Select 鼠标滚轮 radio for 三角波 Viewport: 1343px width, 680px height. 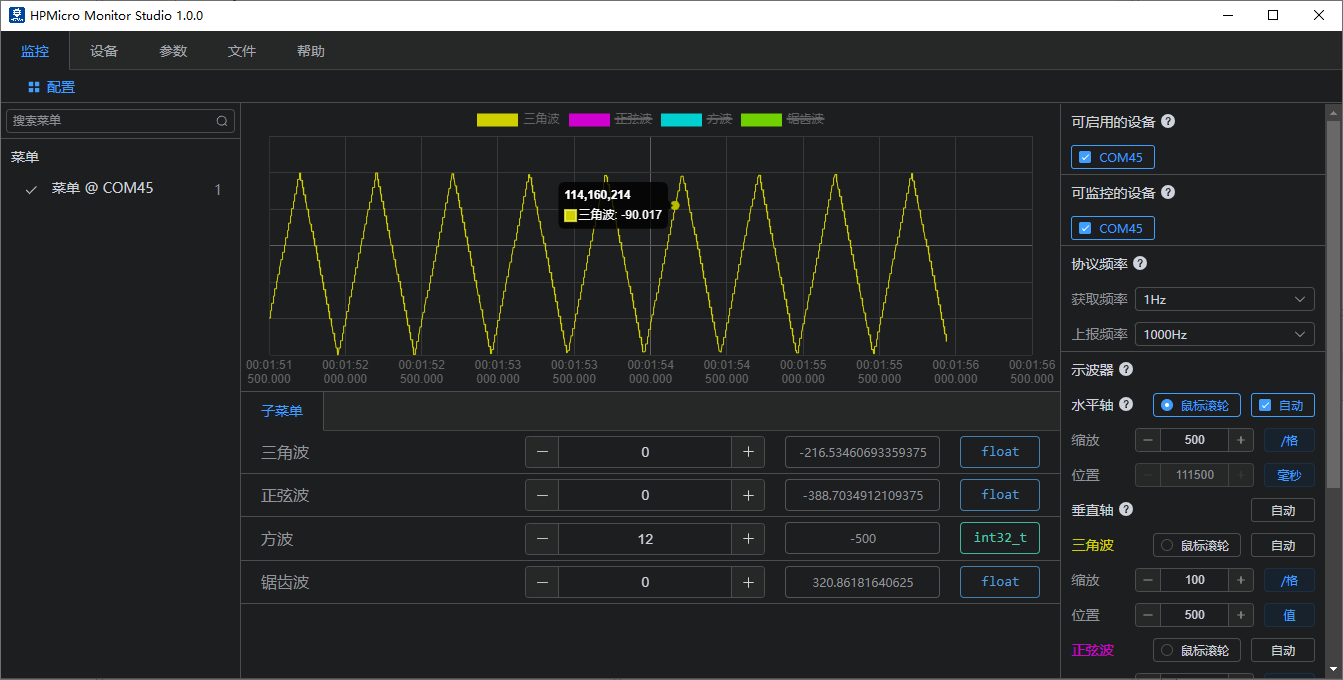pos(1166,545)
